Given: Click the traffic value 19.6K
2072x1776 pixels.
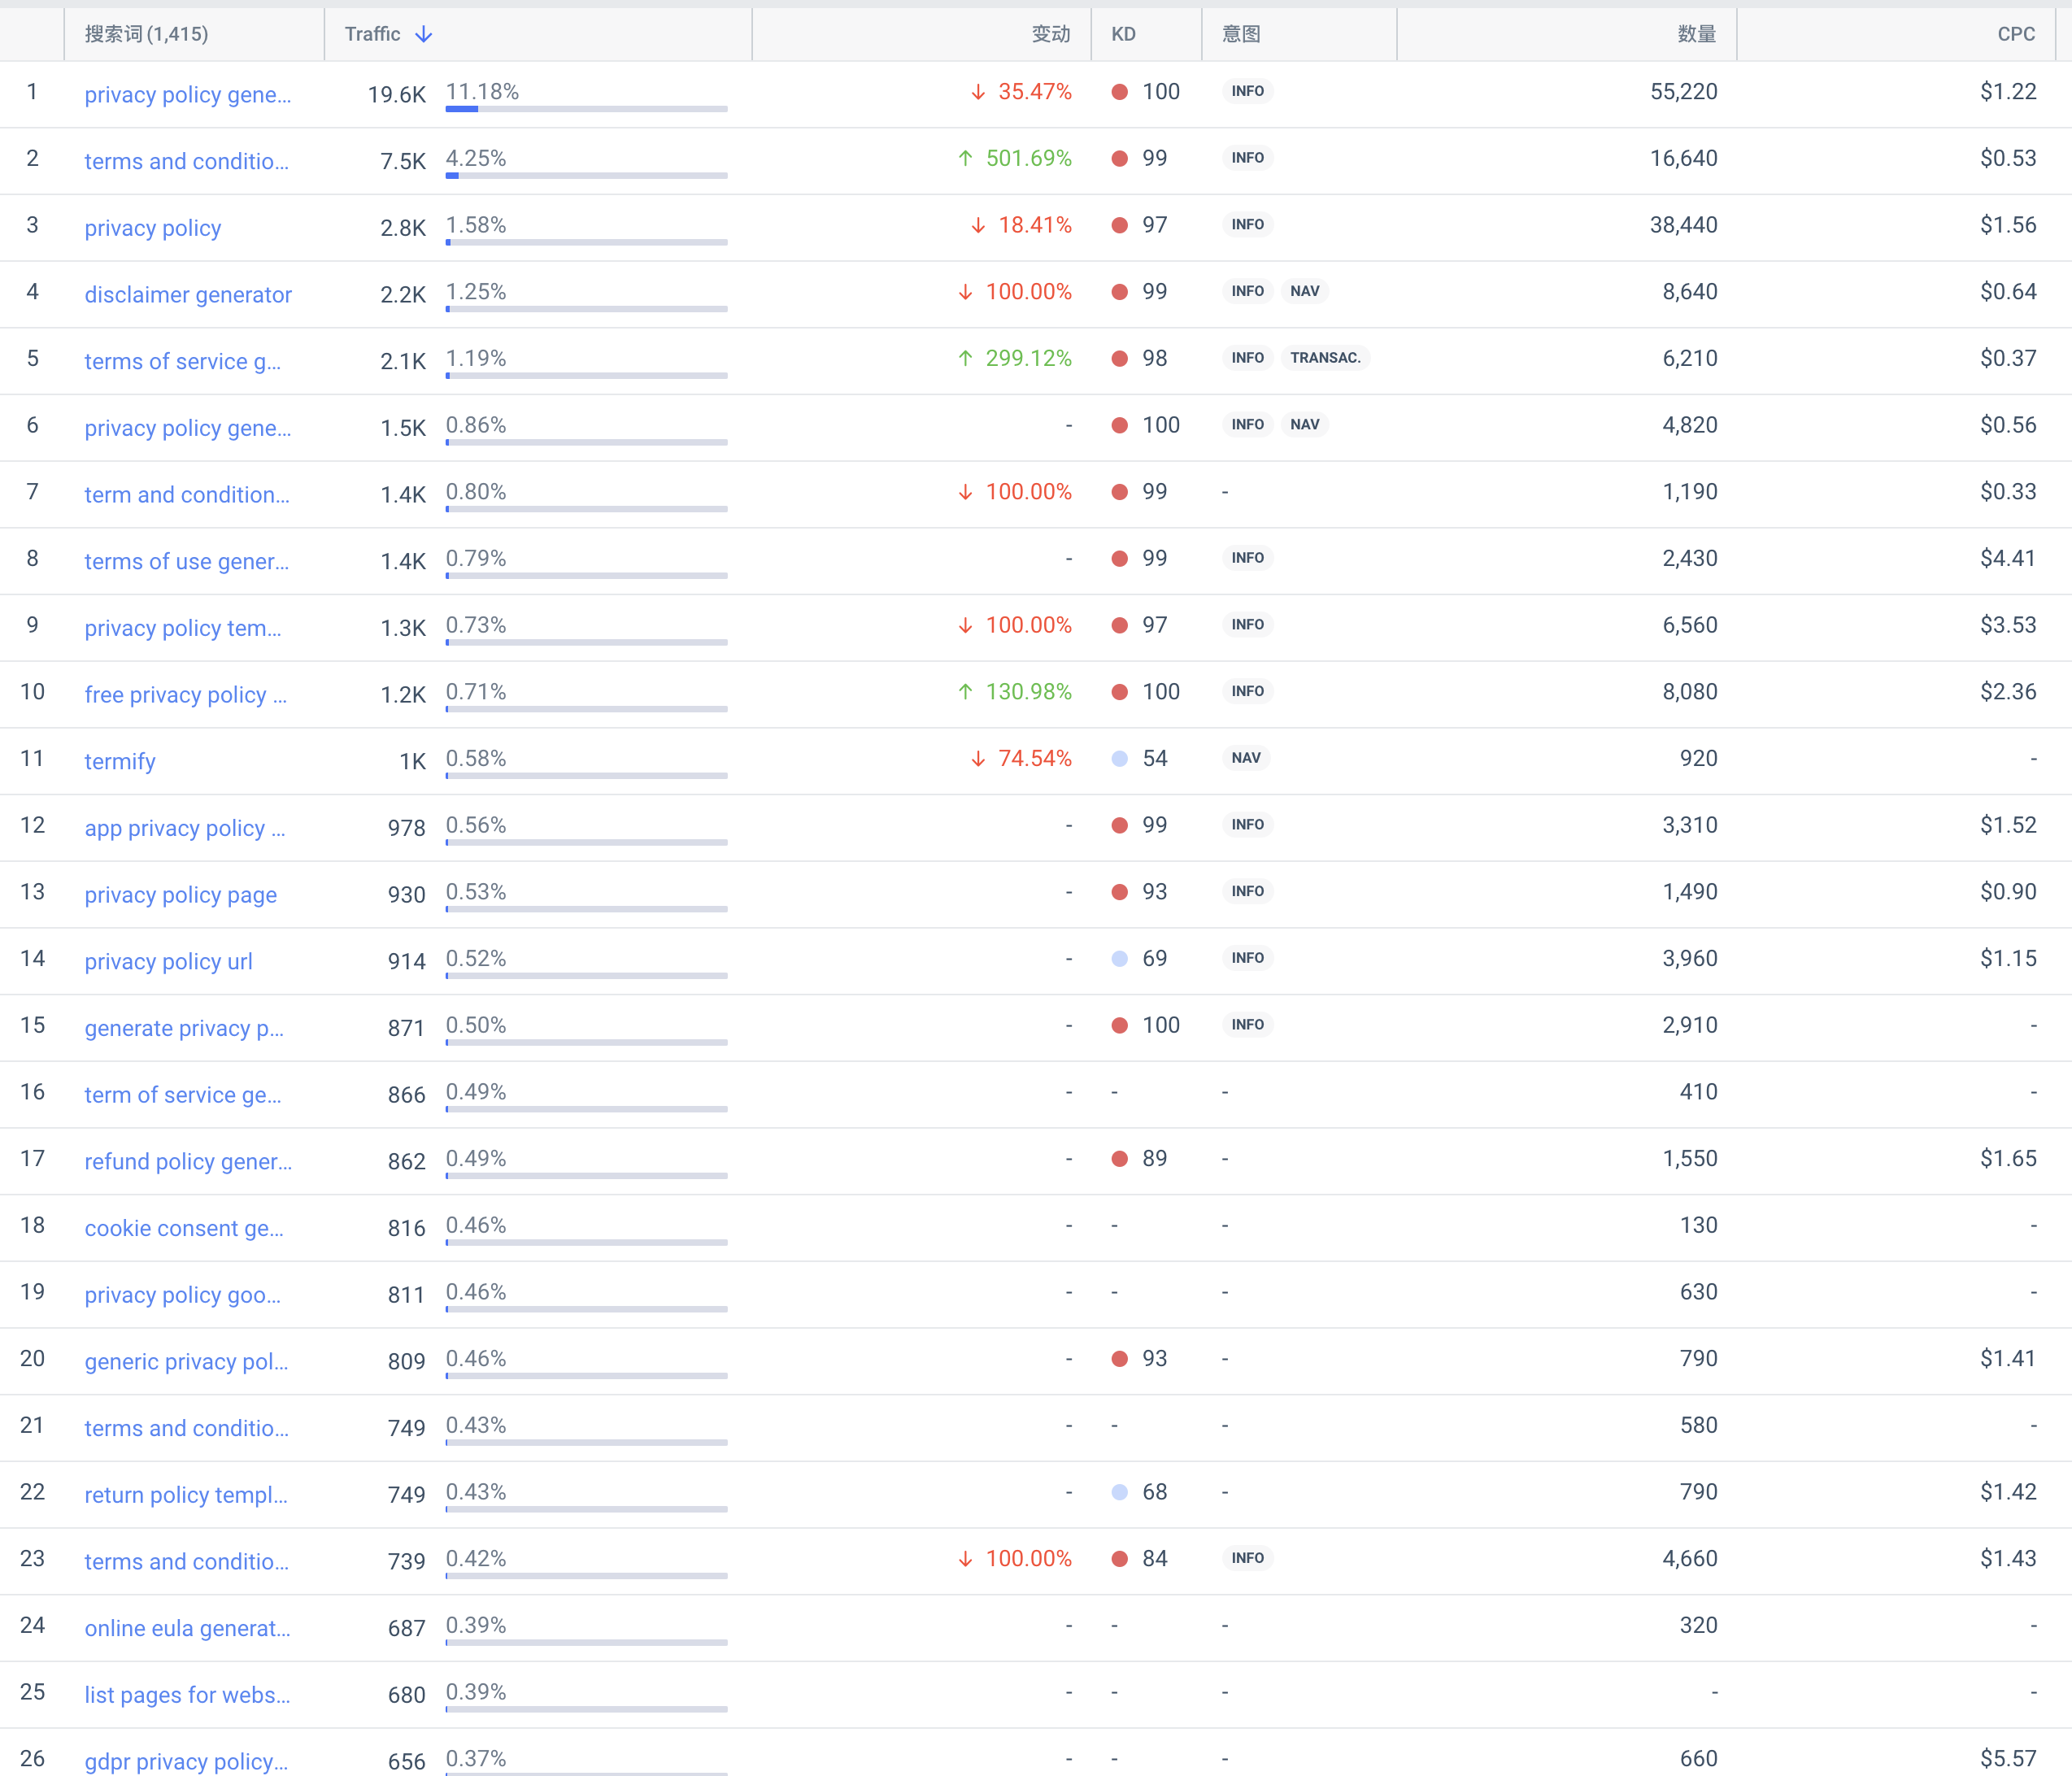Looking at the screenshot, I should click(x=396, y=95).
